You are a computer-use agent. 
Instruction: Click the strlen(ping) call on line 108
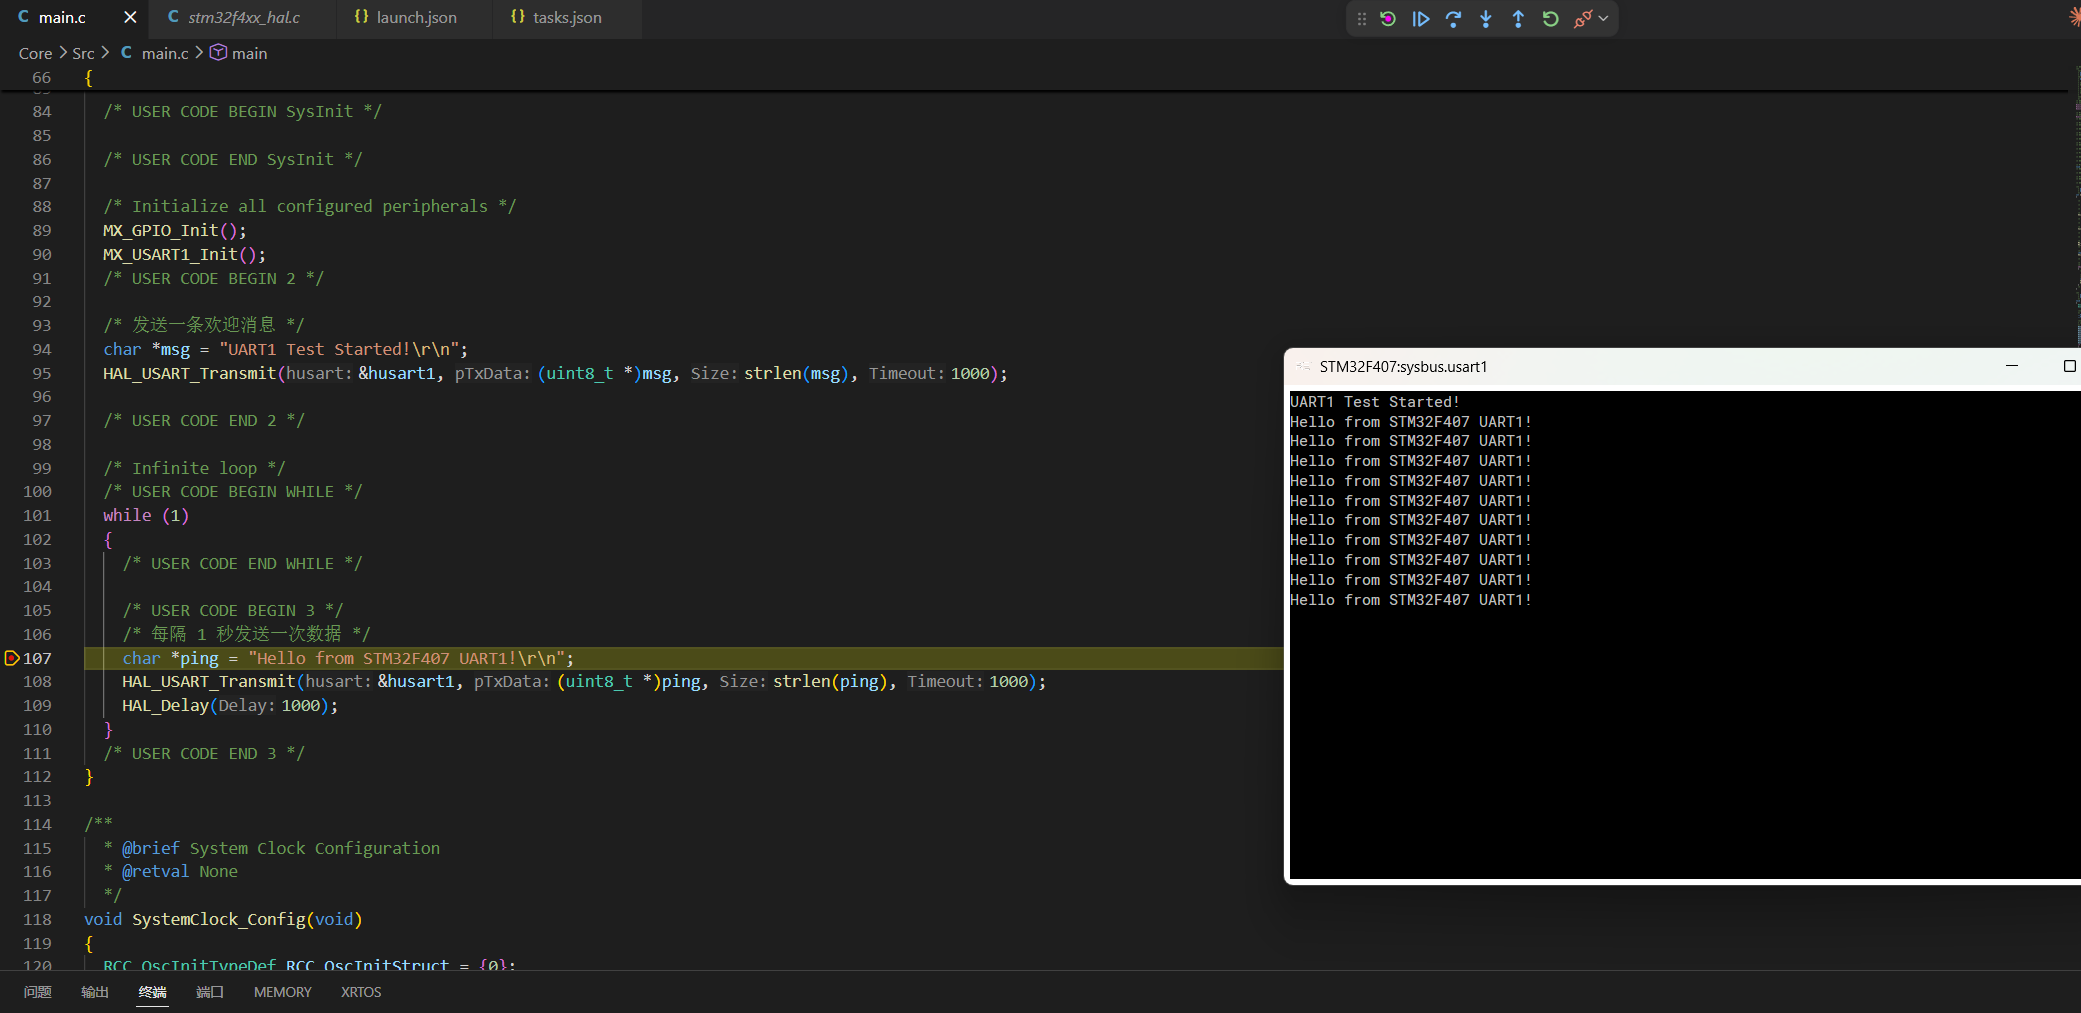click(x=830, y=681)
